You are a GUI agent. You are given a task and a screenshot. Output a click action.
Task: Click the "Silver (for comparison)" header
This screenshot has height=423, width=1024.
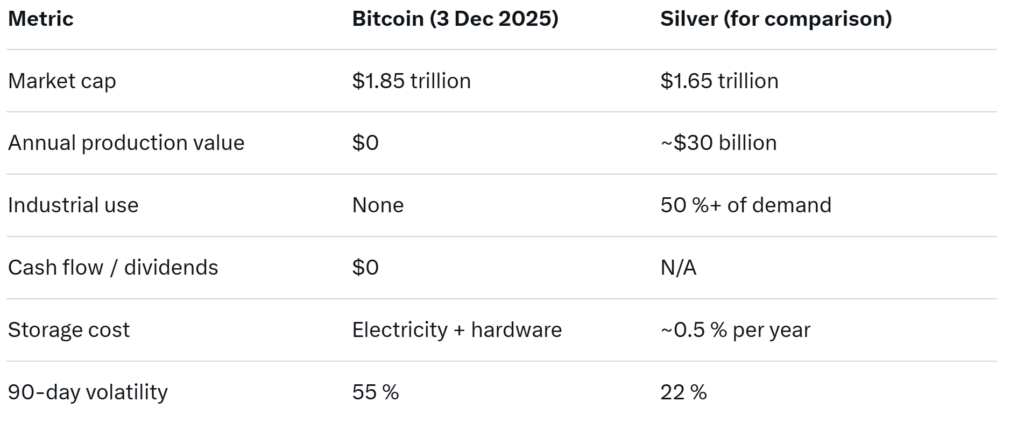point(776,19)
